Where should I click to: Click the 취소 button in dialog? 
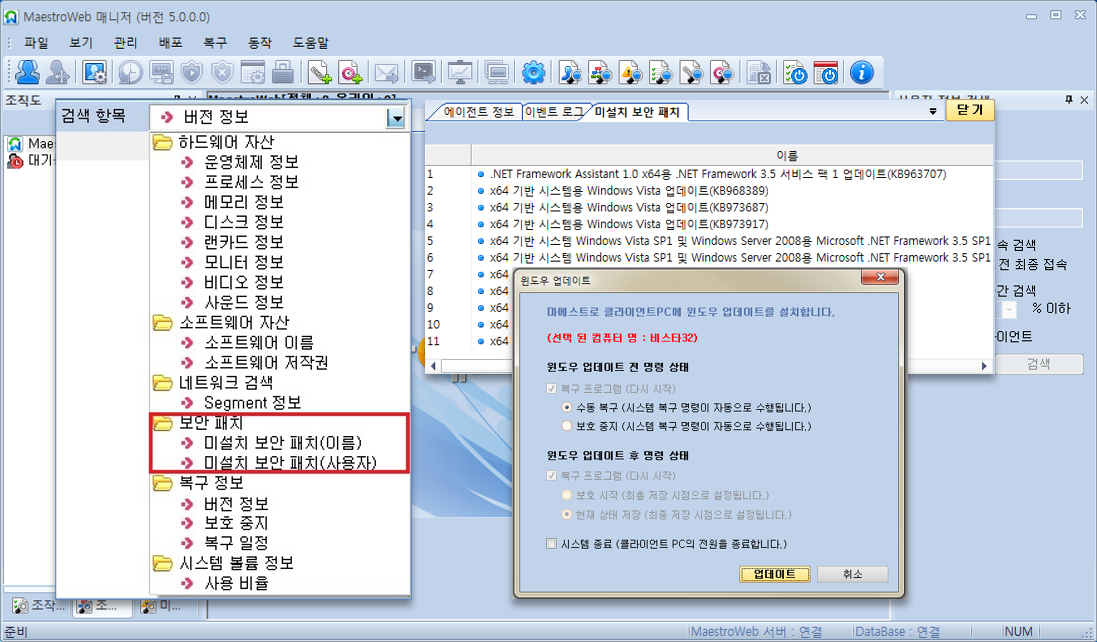[852, 574]
